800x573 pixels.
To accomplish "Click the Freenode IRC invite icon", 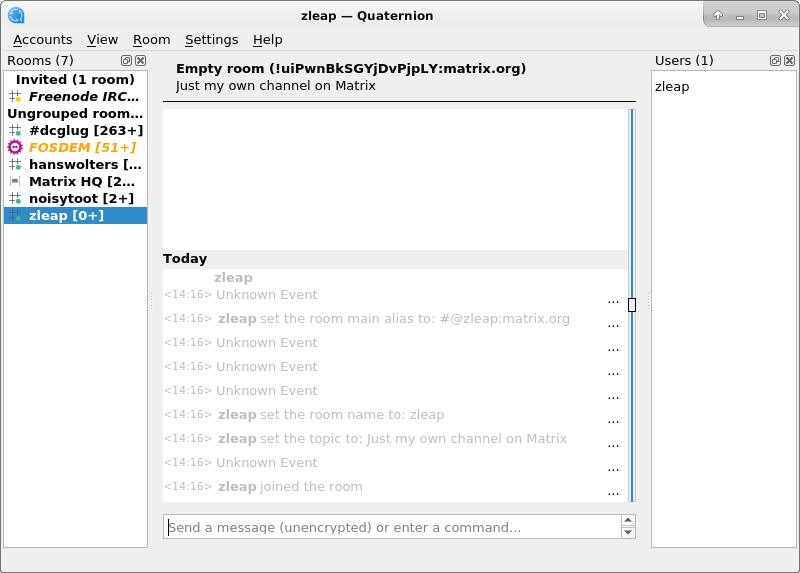I will tap(15, 96).
